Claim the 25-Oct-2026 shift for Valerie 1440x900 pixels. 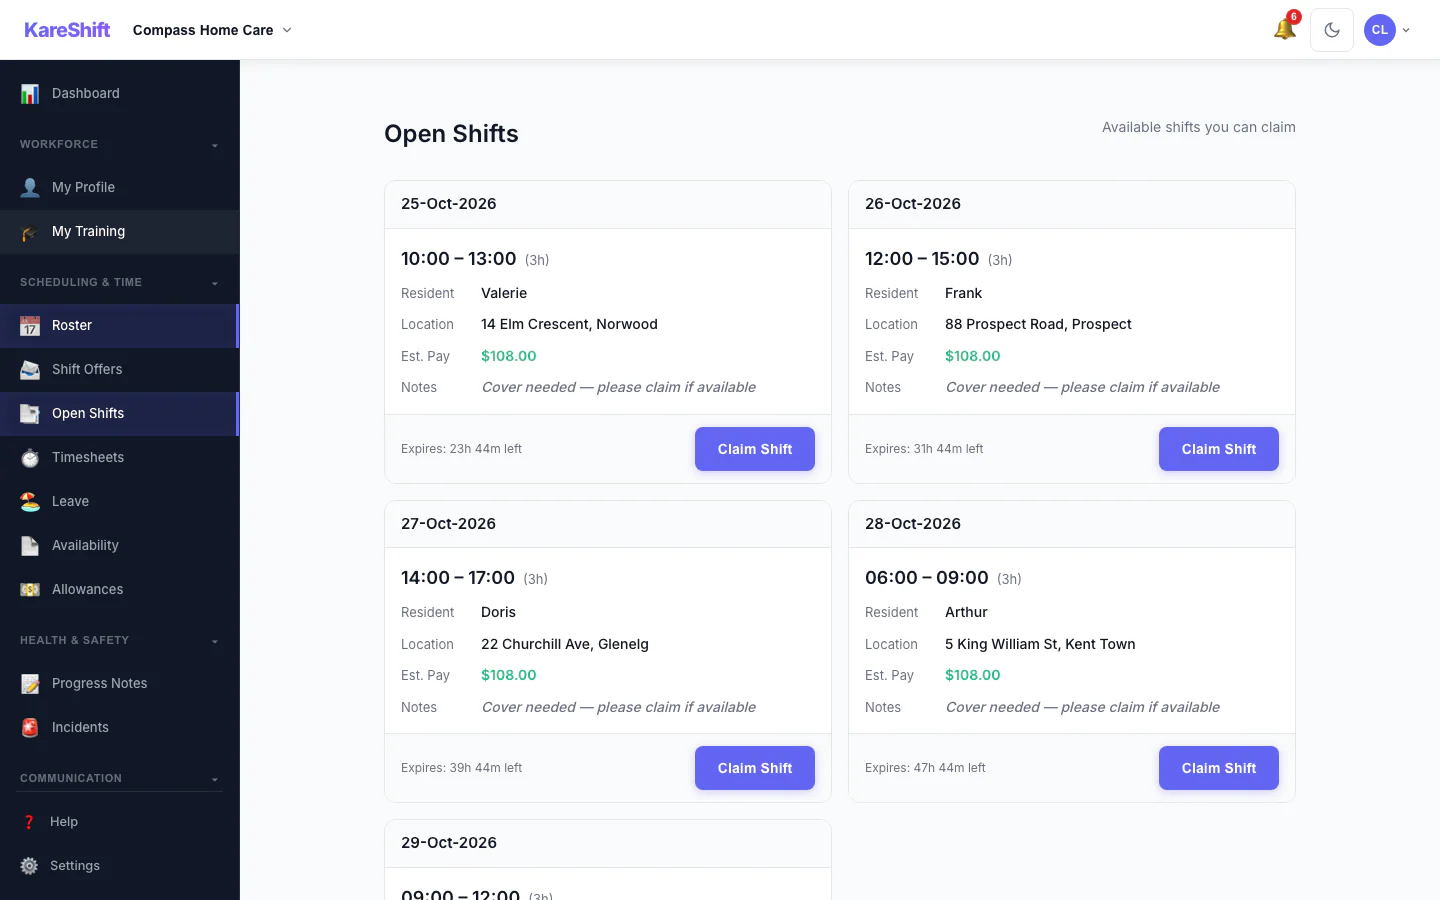pos(755,449)
